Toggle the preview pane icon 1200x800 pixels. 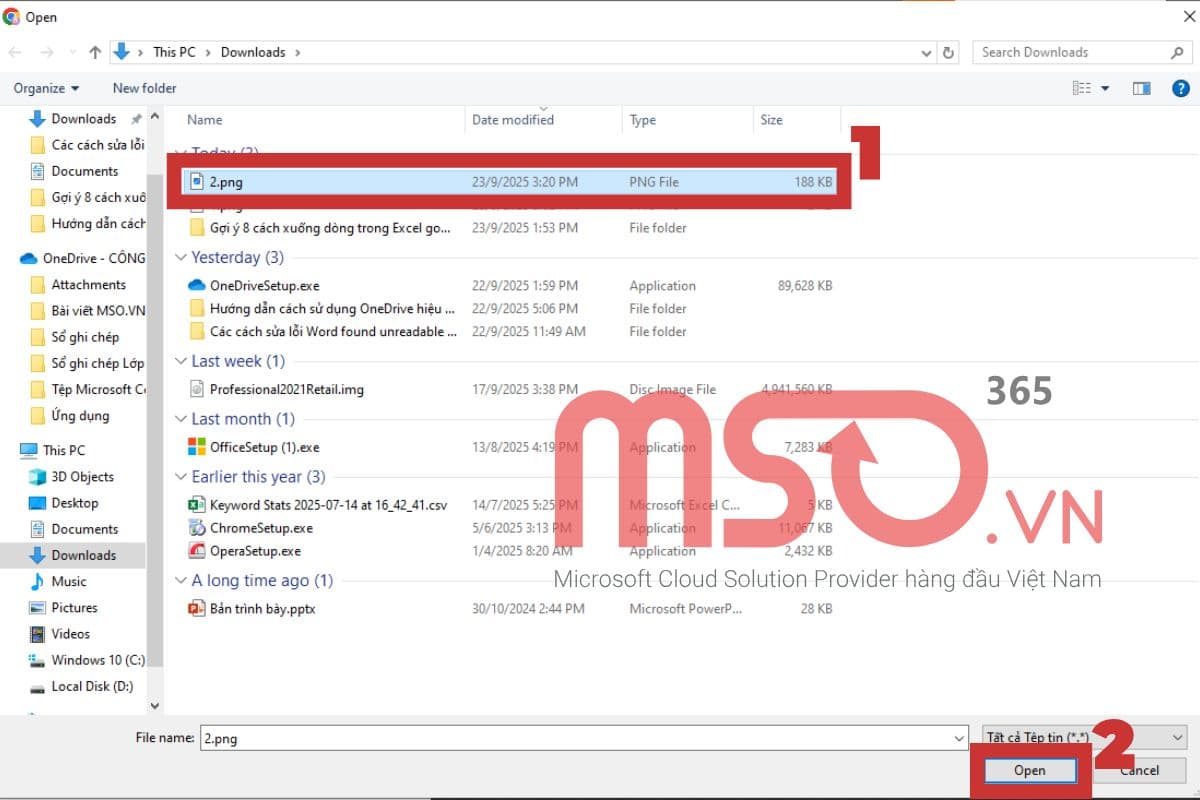[x=1141, y=88]
